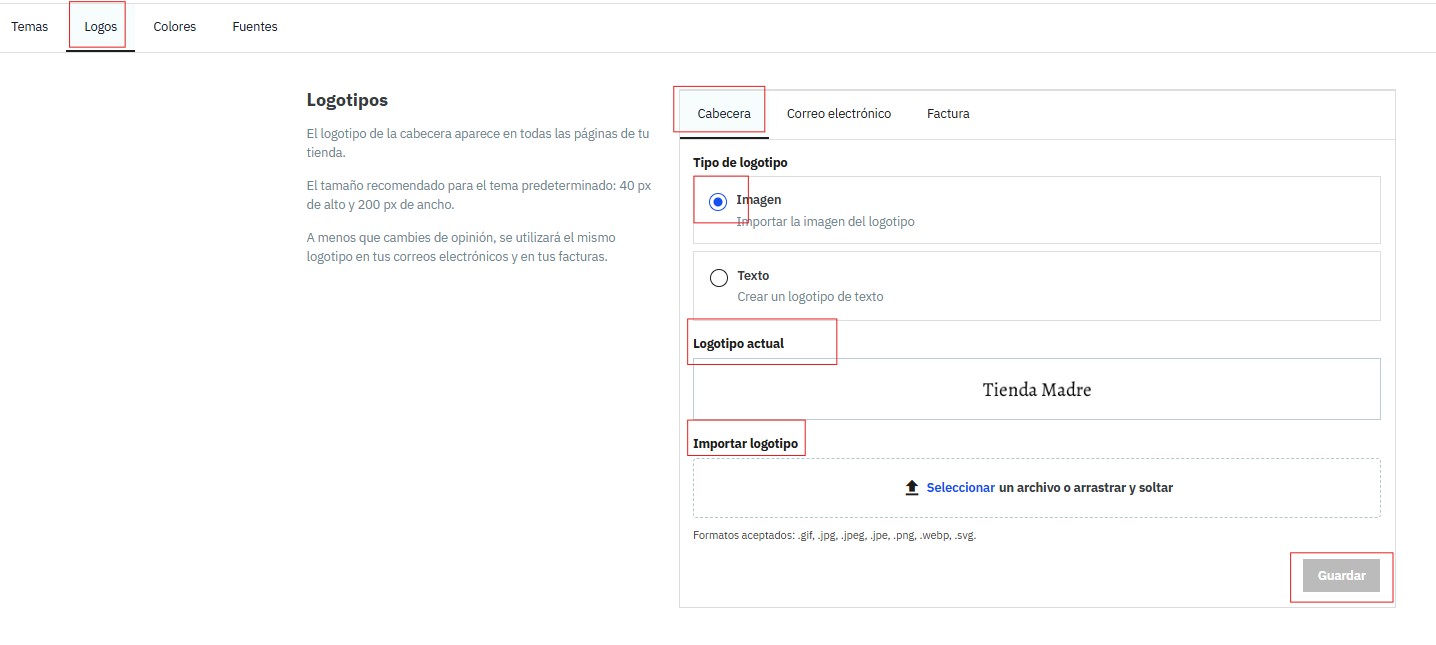Switch to the Logos tab
The width and height of the screenshot is (1436, 645).
pyautogui.click(x=101, y=27)
